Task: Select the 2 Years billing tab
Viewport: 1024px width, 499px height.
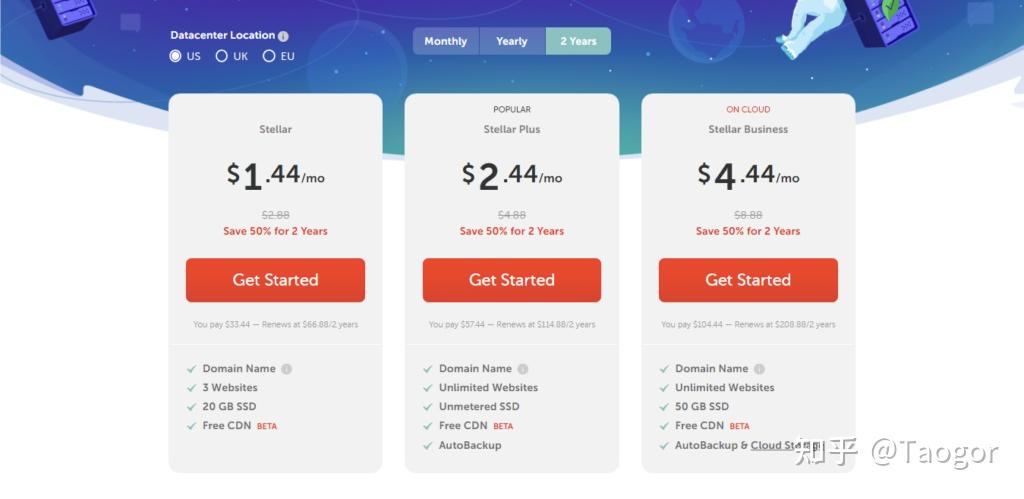Action: [578, 41]
